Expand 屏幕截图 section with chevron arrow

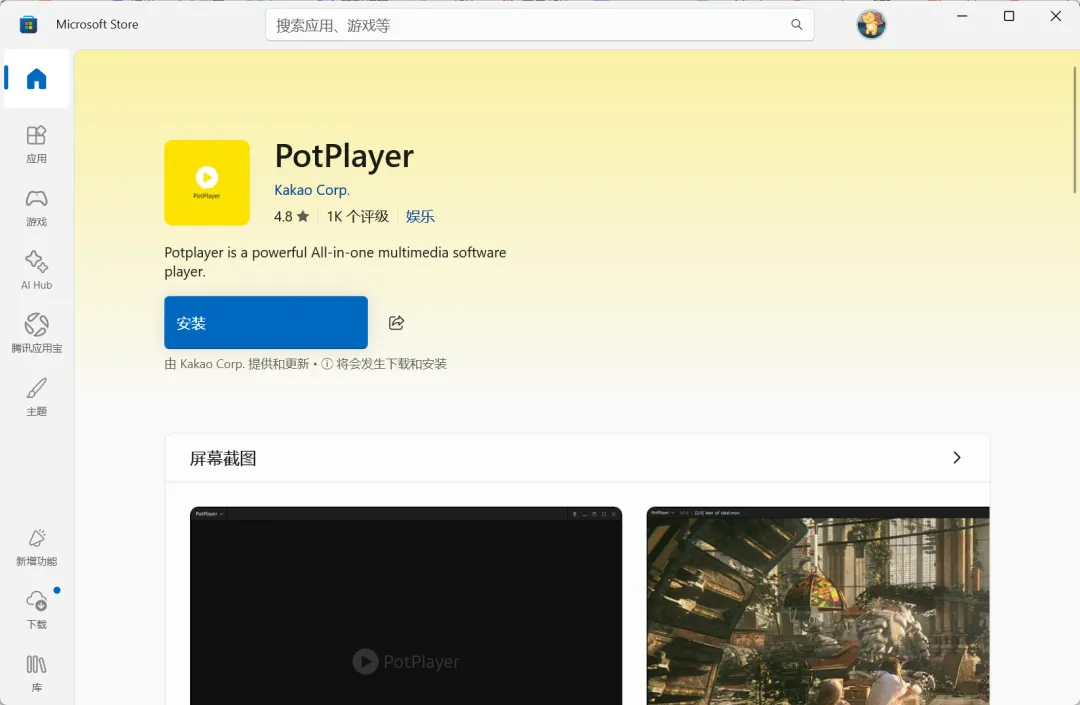pyautogui.click(x=957, y=458)
